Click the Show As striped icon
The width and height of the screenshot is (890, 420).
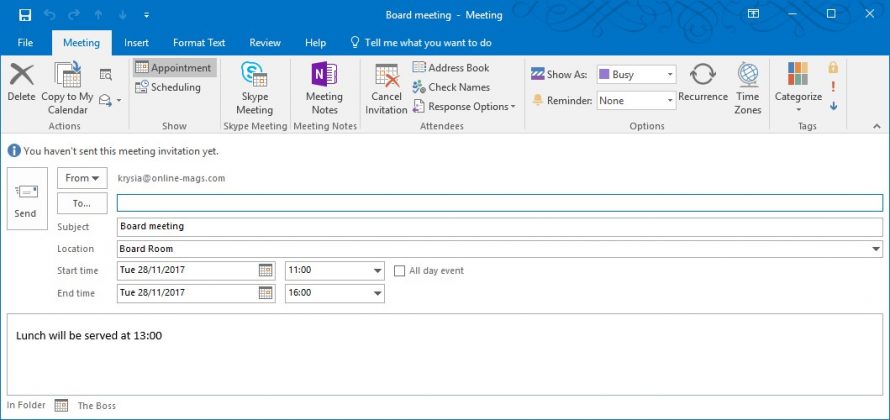pyautogui.click(x=538, y=74)
